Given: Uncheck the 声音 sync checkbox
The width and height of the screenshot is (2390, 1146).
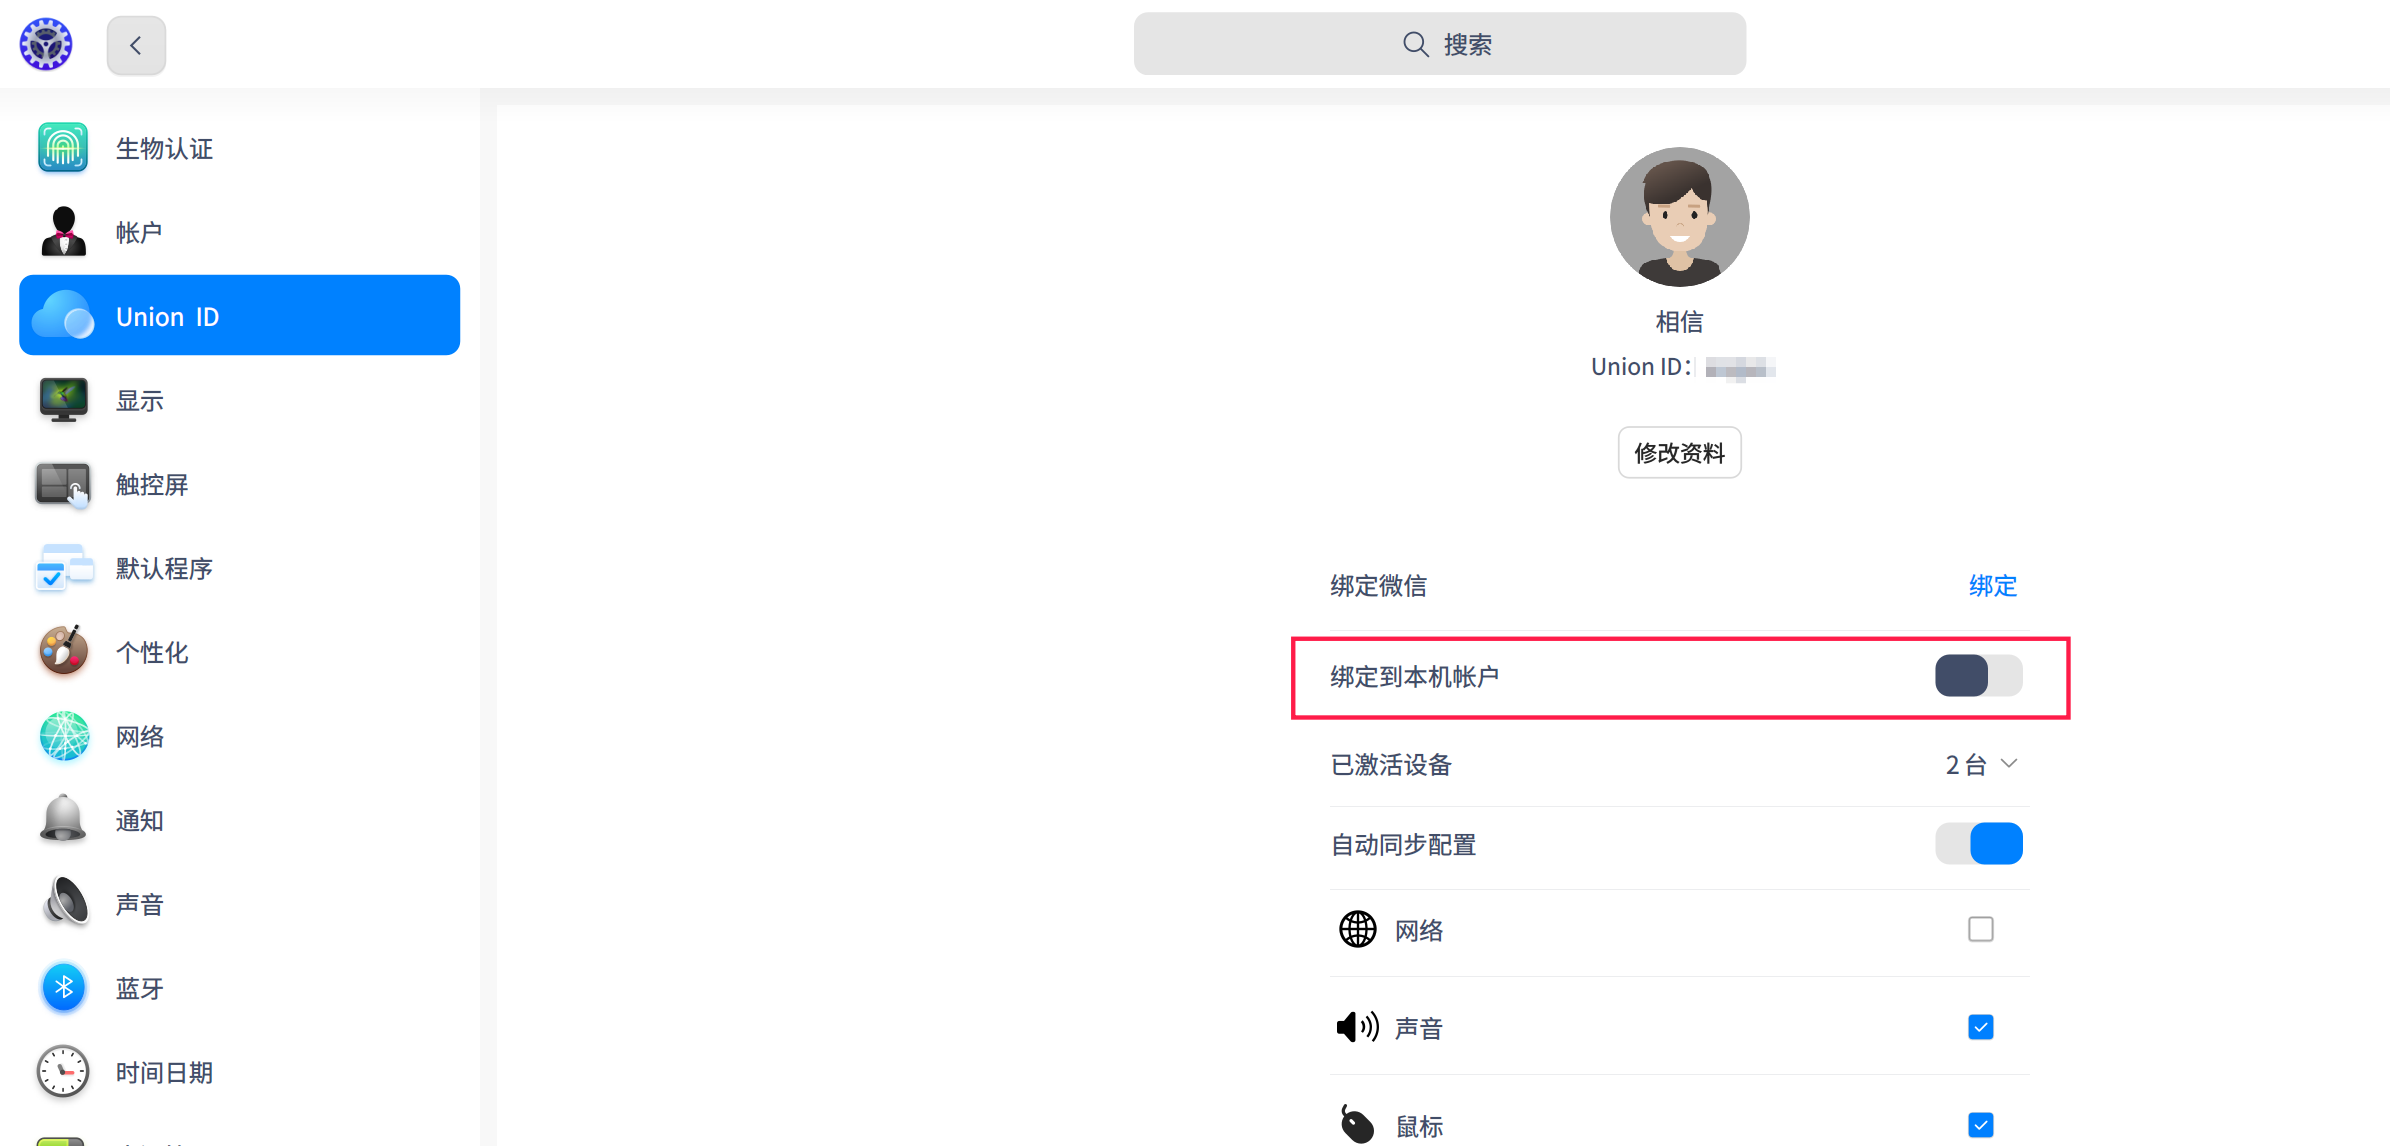Looking at the screenshot, I should pyautogui.click(x=1980, y=1026).
